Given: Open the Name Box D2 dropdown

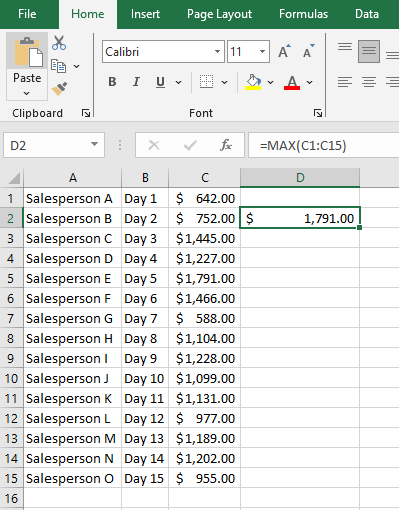Looking at the screenshot, I should point(95,144).
